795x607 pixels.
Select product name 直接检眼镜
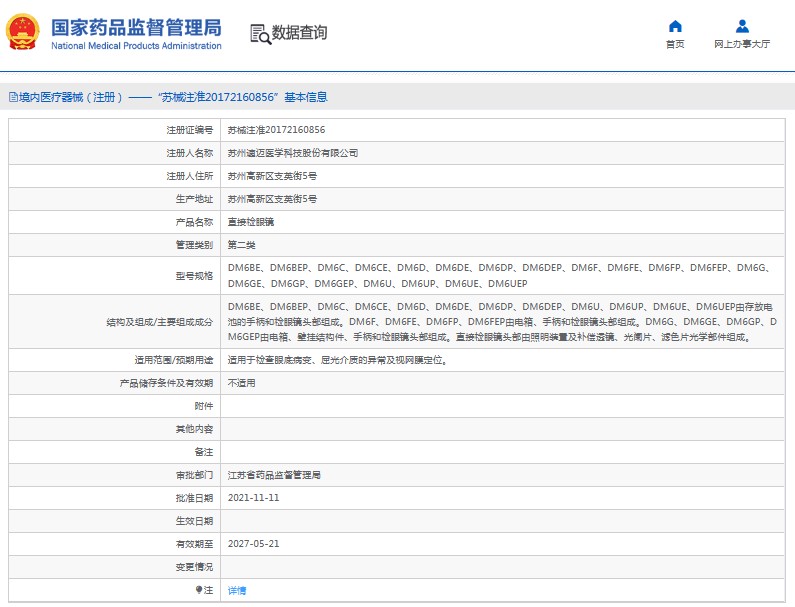[x=250, y=222]
